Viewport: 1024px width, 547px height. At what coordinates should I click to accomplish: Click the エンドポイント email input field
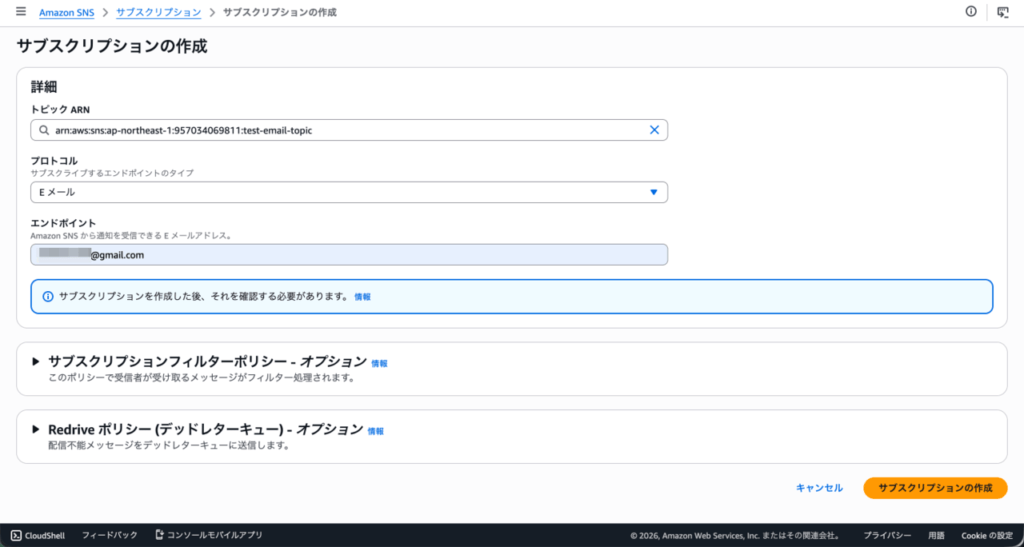click(349, 255)
